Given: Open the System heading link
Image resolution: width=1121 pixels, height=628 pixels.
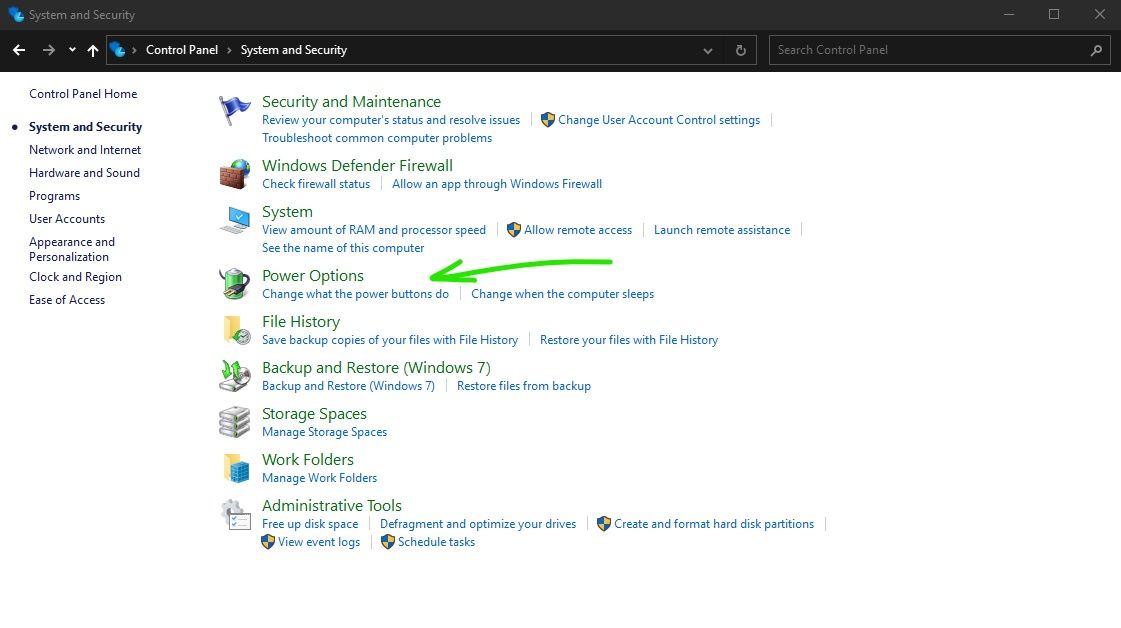Looking at the screenshot, I should tap(287, 212).
